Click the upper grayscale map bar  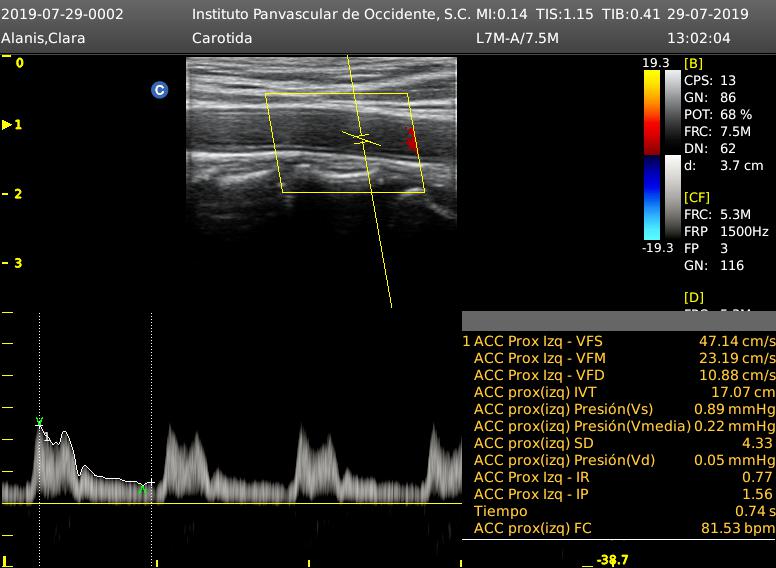click(673, 111)
